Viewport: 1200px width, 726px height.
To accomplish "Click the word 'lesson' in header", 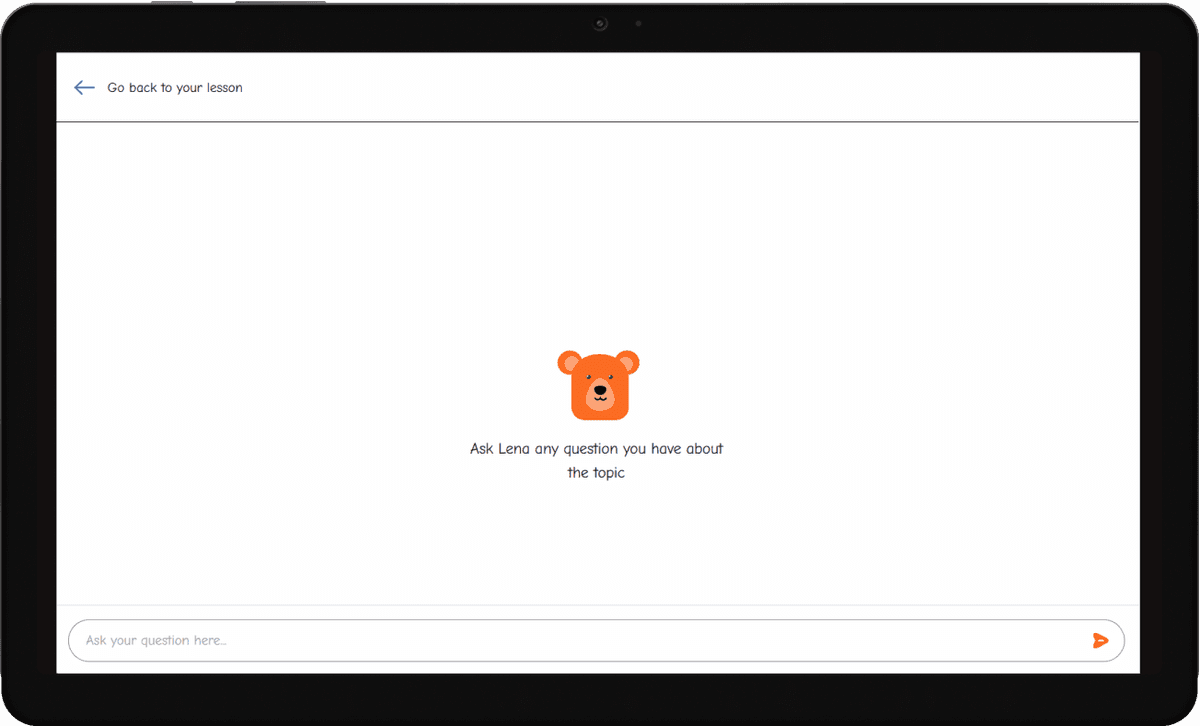I will 224,88.
